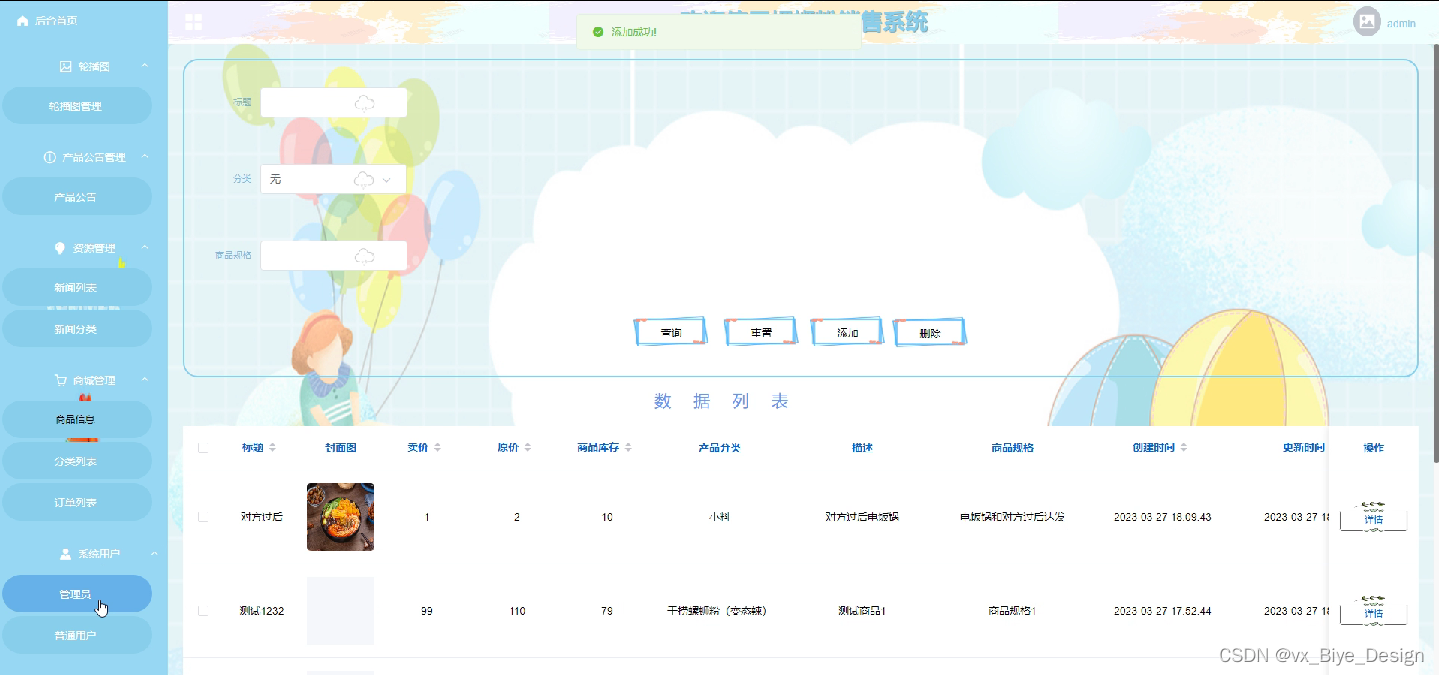Click the info icon next to 产品公告管理
1439x675 pixels.
click(x=50, y=157)
